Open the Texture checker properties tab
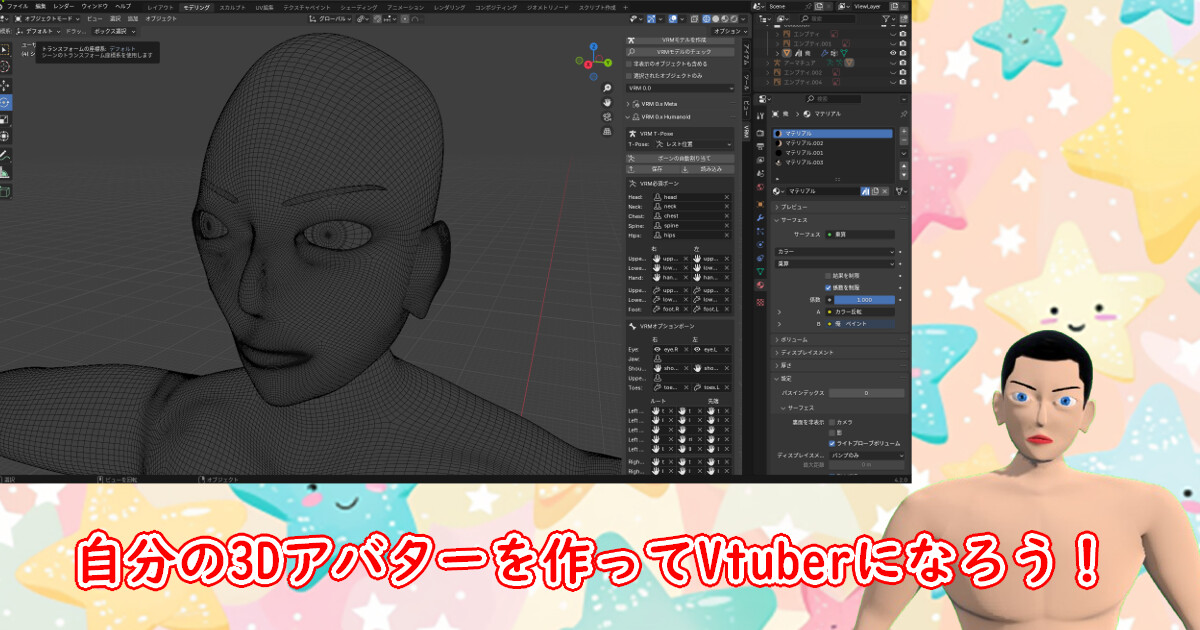 pyautogui.click(x=760, y=302)
